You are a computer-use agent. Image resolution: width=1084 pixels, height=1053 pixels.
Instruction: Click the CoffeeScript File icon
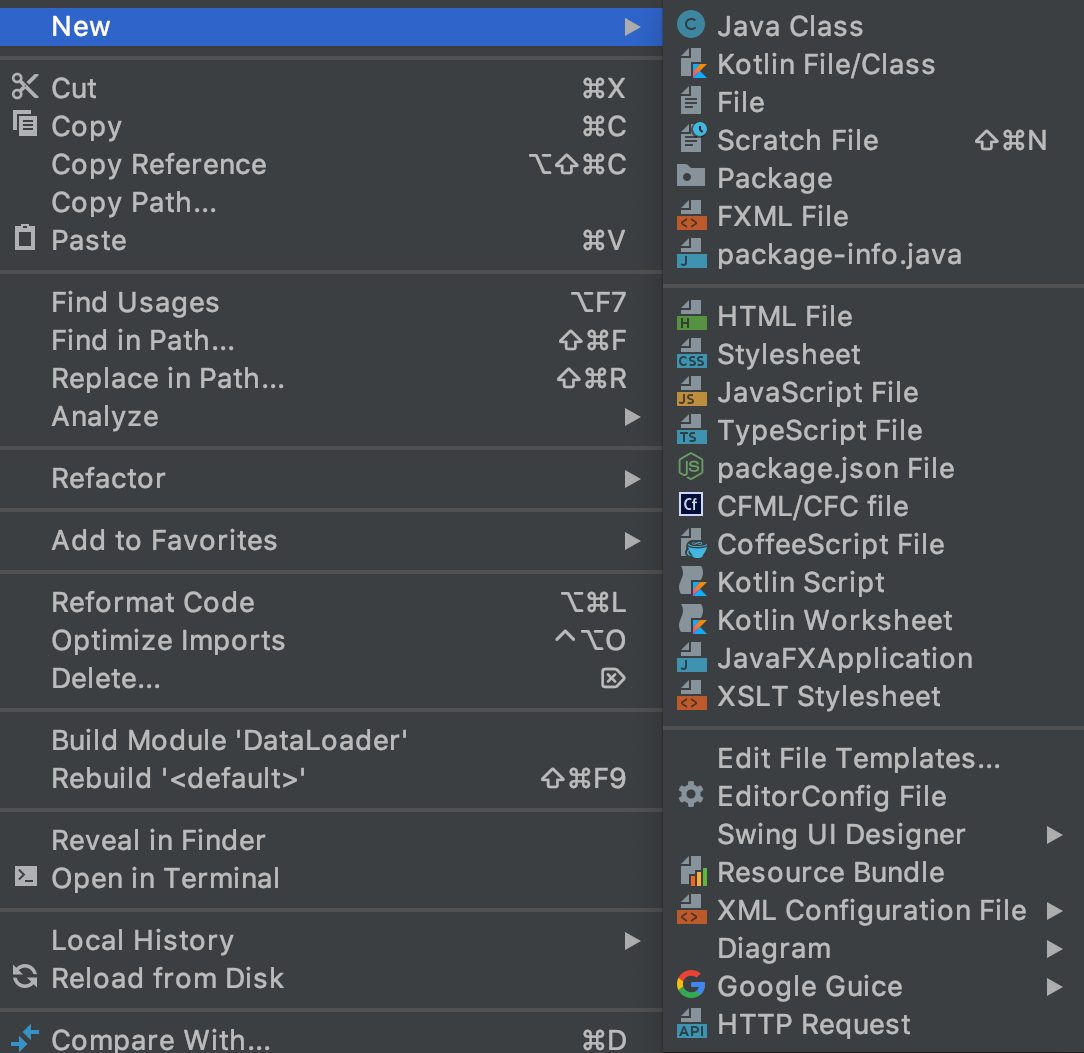[x=691, y=544]
